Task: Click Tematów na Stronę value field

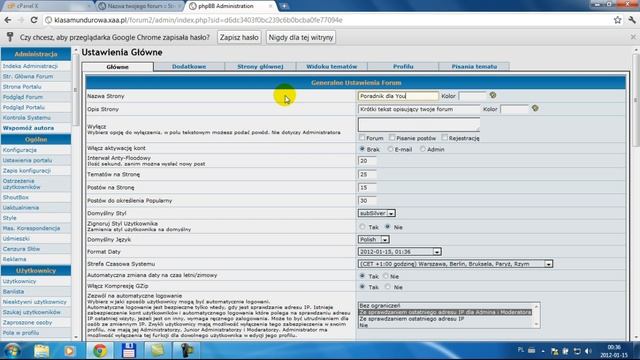Action: (x=367, y=174)
